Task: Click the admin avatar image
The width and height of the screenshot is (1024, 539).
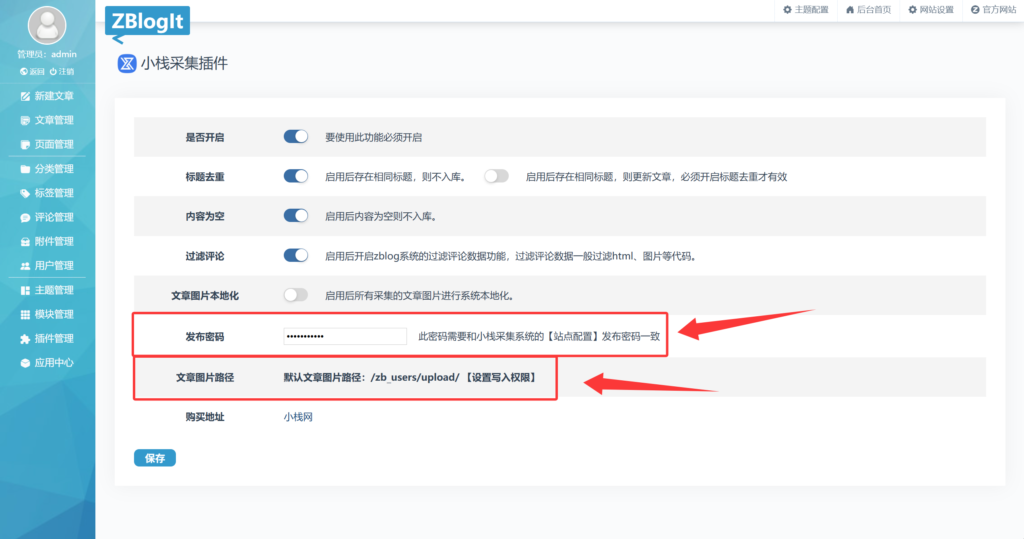Action: 46,25
